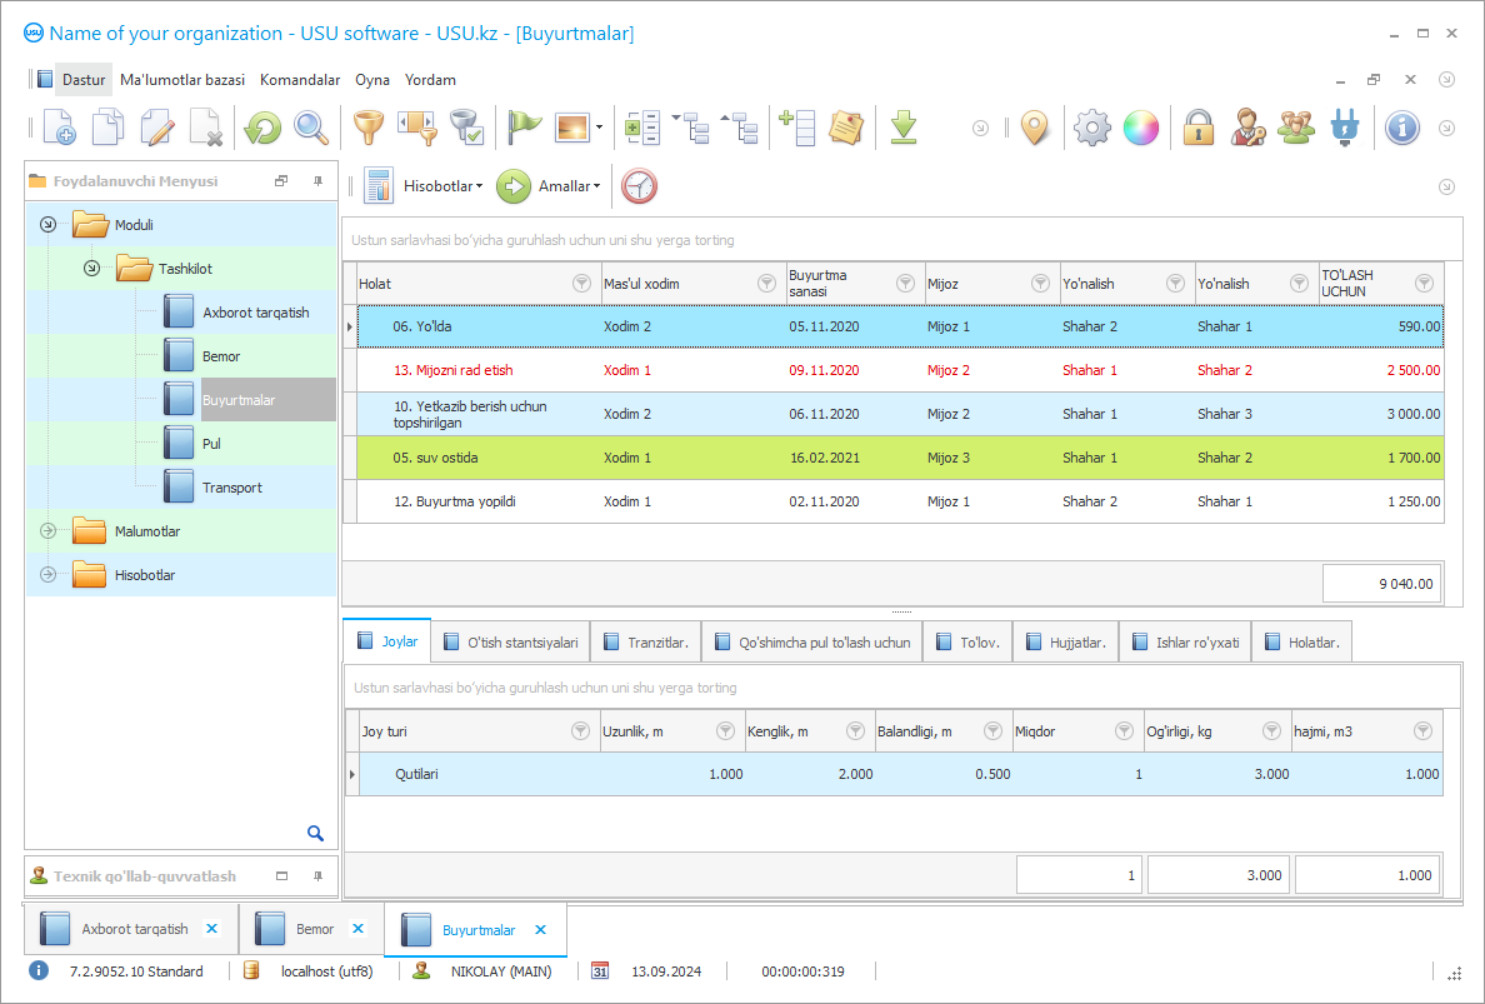This screenshot has width=1485, height=1004.
Task: Open settings with the gear icon
Action: tap(1092, 128)
